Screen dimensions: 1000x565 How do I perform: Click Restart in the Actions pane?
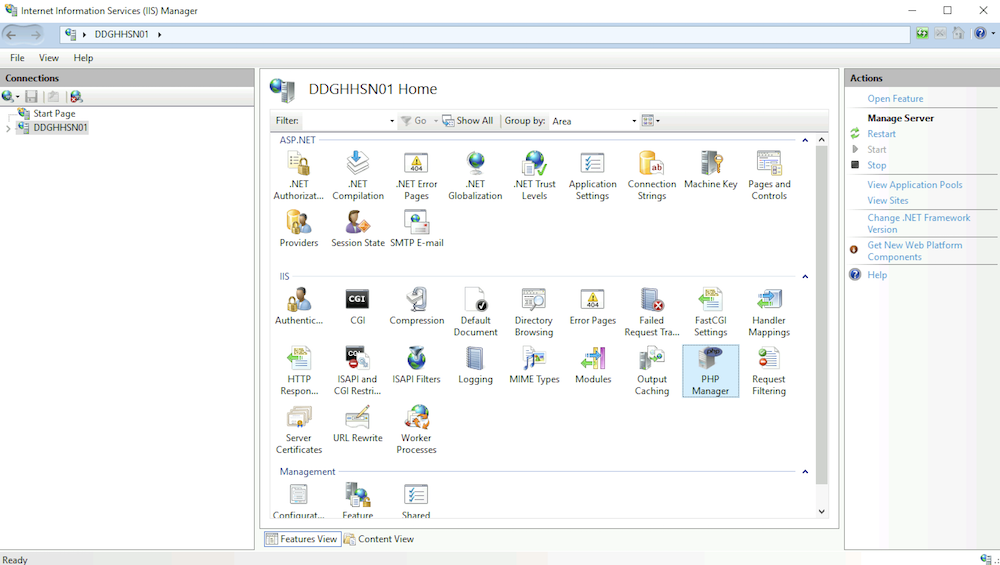tap(881, 134)
